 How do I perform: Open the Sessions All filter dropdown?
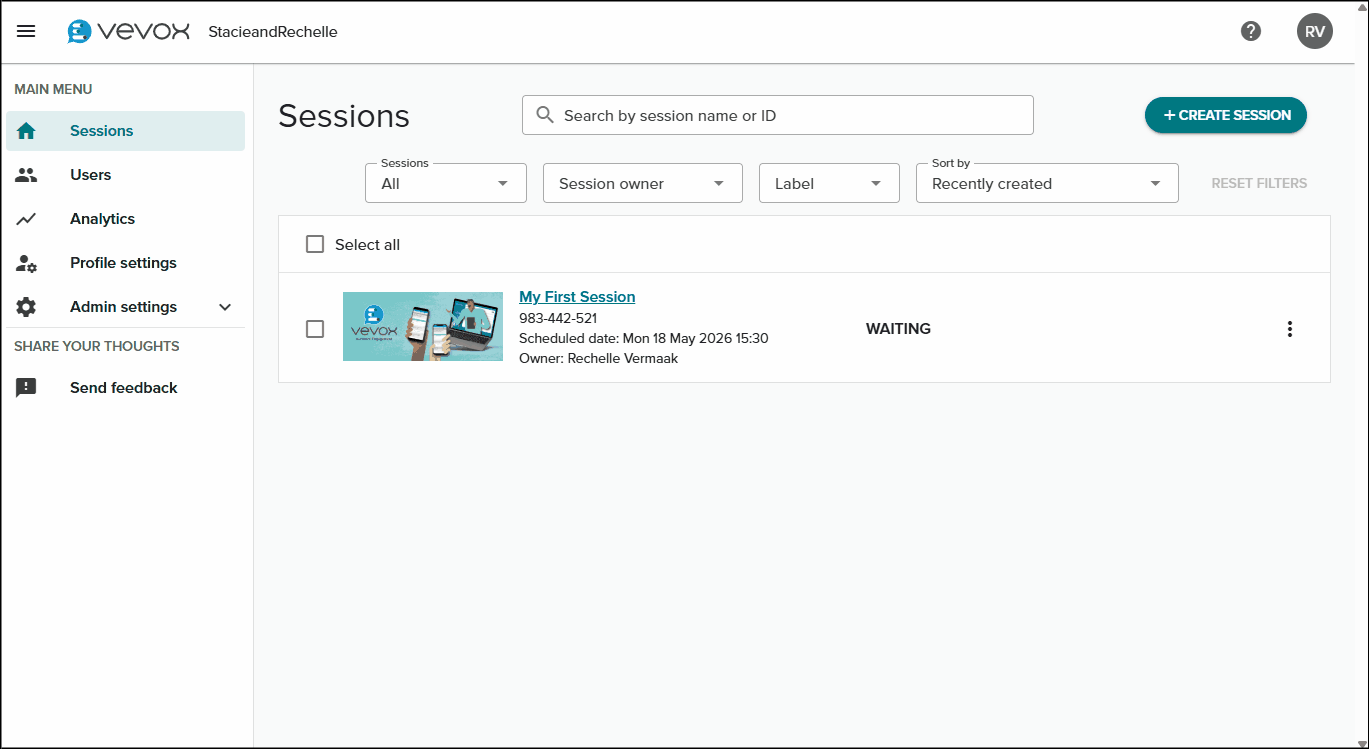[446, 183]
